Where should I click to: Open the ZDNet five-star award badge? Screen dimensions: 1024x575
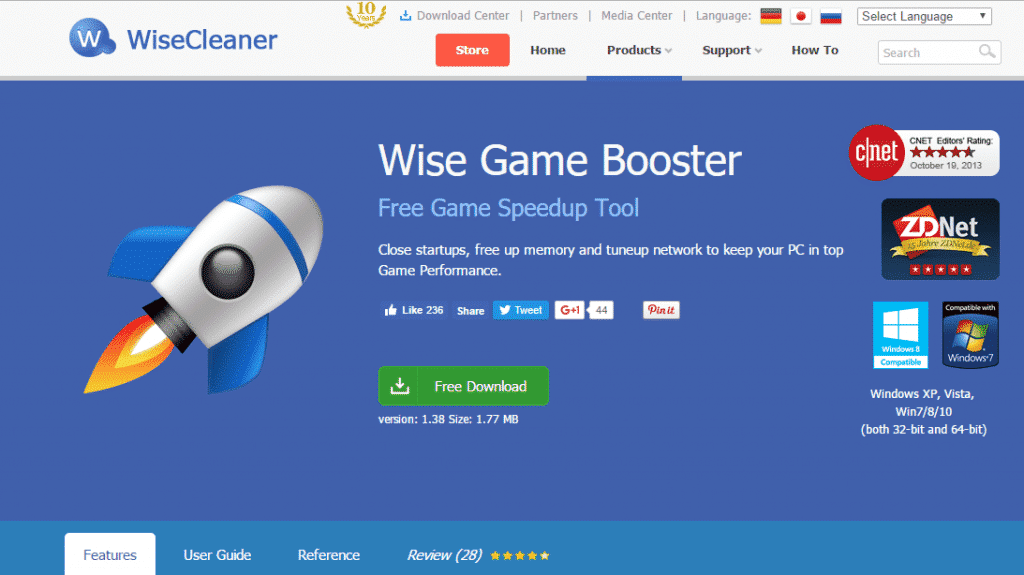click(x=940, y=239)
